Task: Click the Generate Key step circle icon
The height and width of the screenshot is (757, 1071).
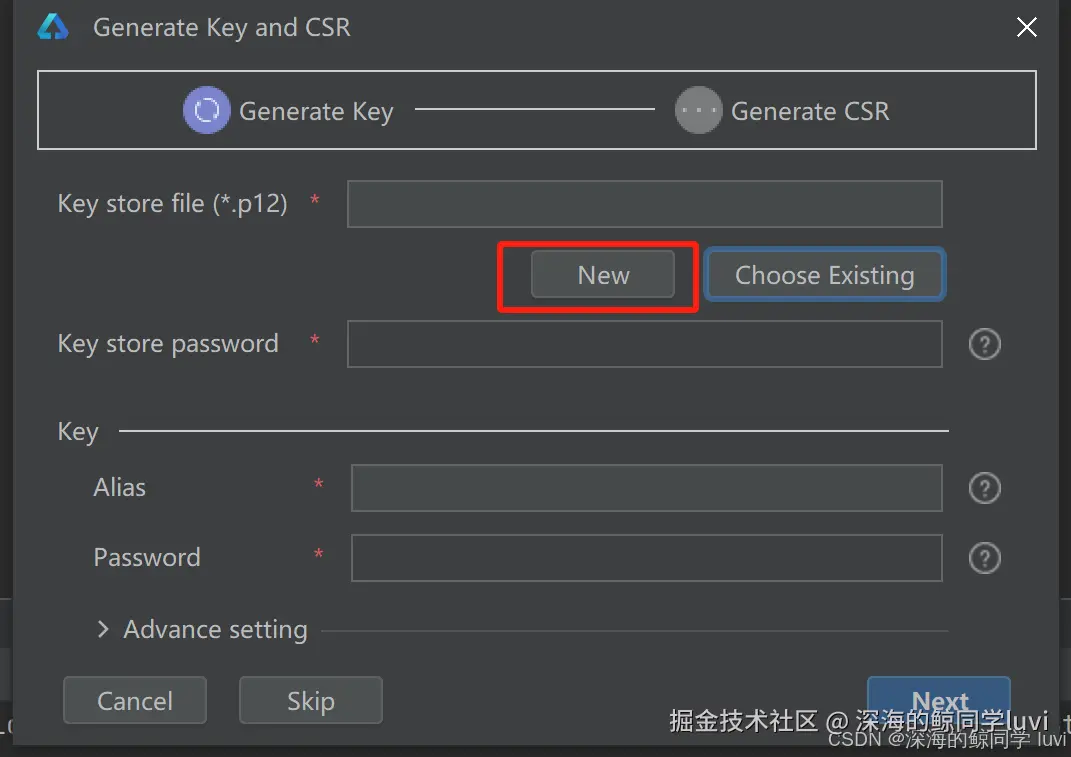Action: tap(206, 110)
